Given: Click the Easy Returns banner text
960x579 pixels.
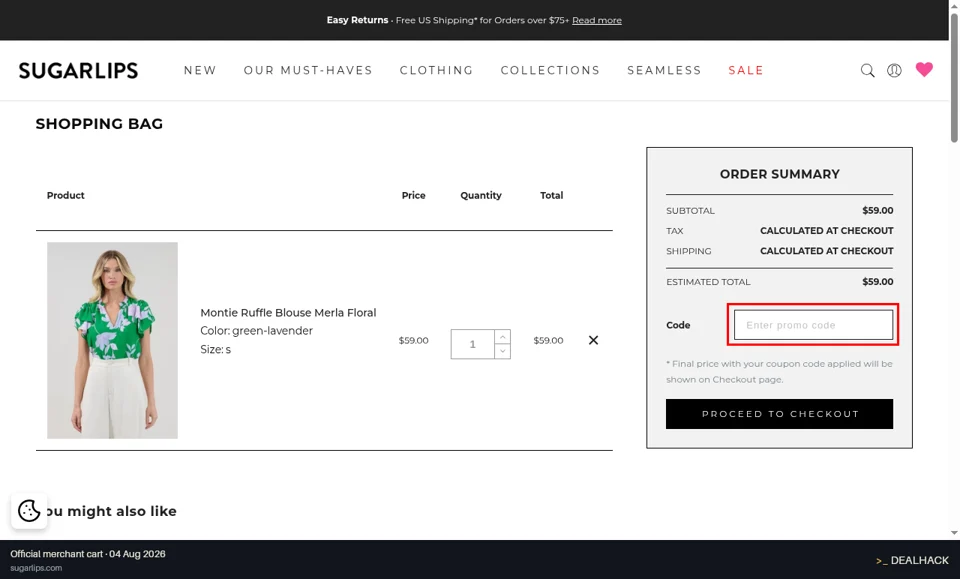Looking at the screenshot, I should [357, 20].
